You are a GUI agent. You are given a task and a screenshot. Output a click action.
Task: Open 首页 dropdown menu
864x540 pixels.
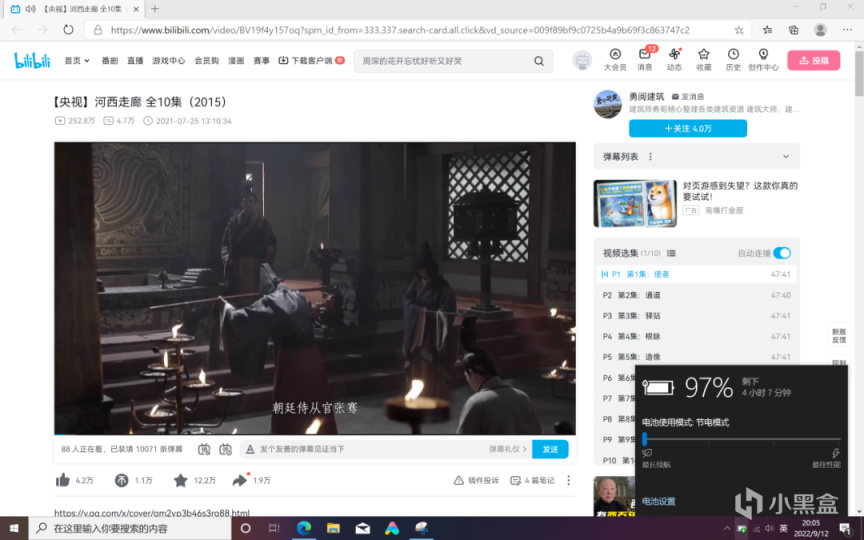[77, 61]
